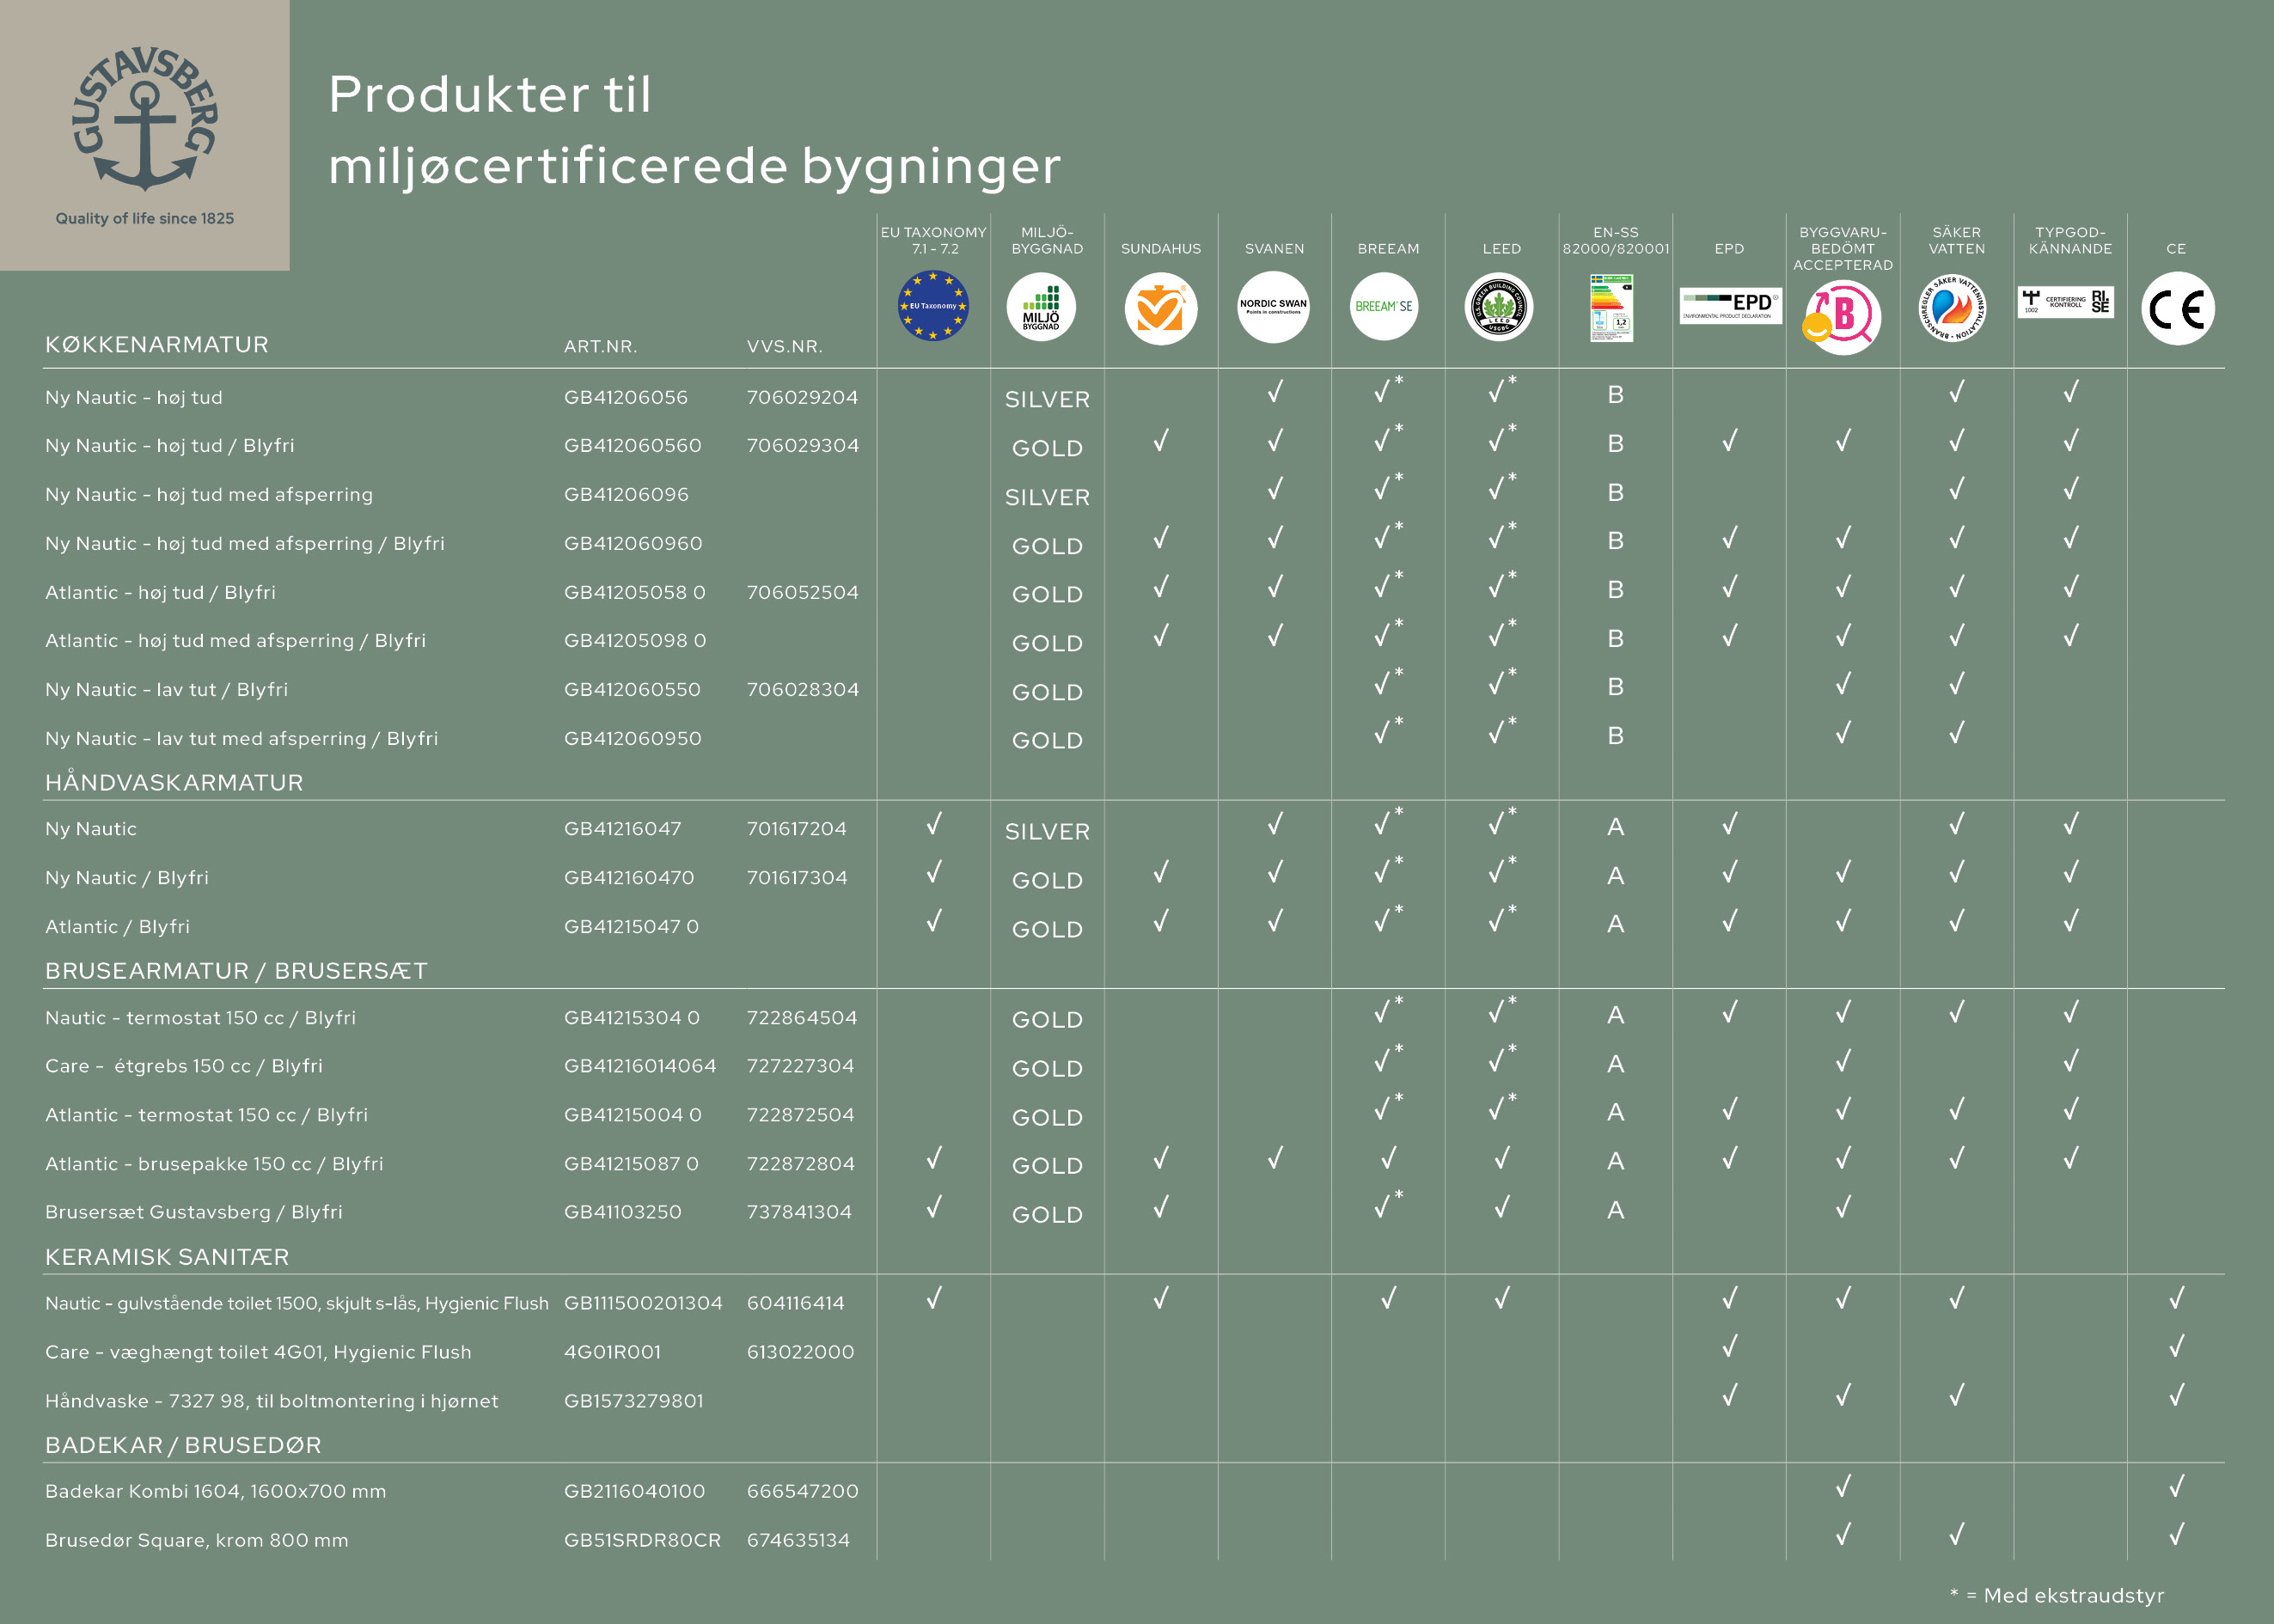
Task: Click the RISE certifiering kontroll logo
Action: [2066, 302]
